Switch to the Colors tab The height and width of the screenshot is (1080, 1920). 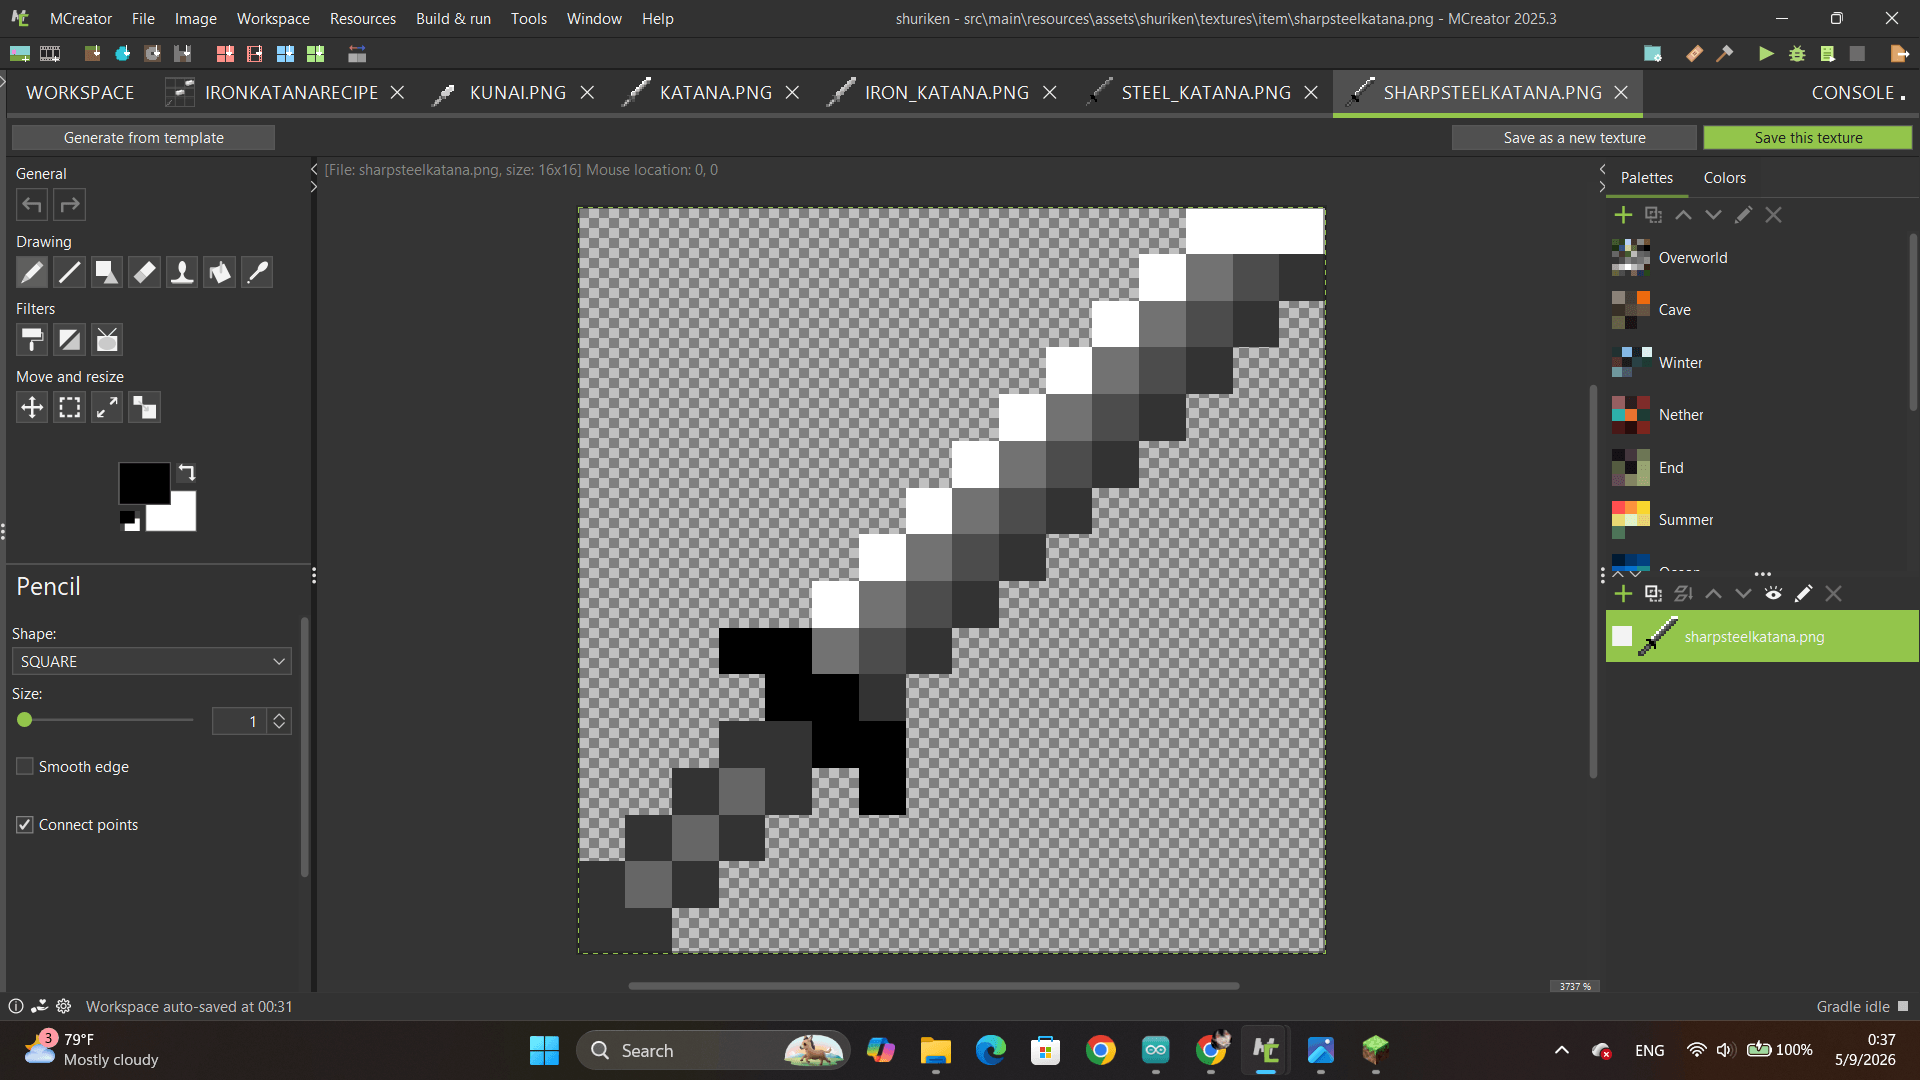1724,177
